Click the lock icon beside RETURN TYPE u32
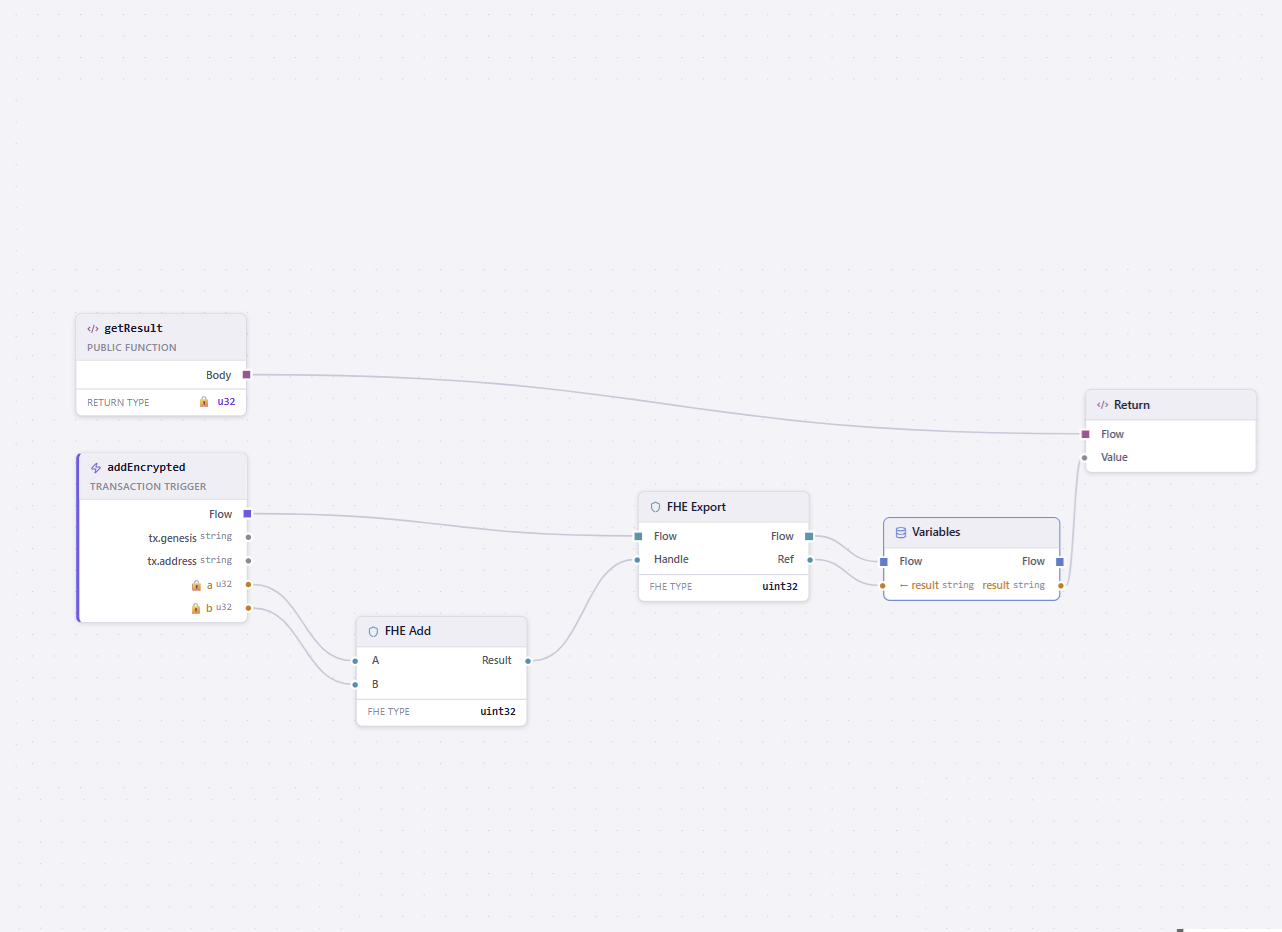1282x932 pixels. click(x=202, y=401)
